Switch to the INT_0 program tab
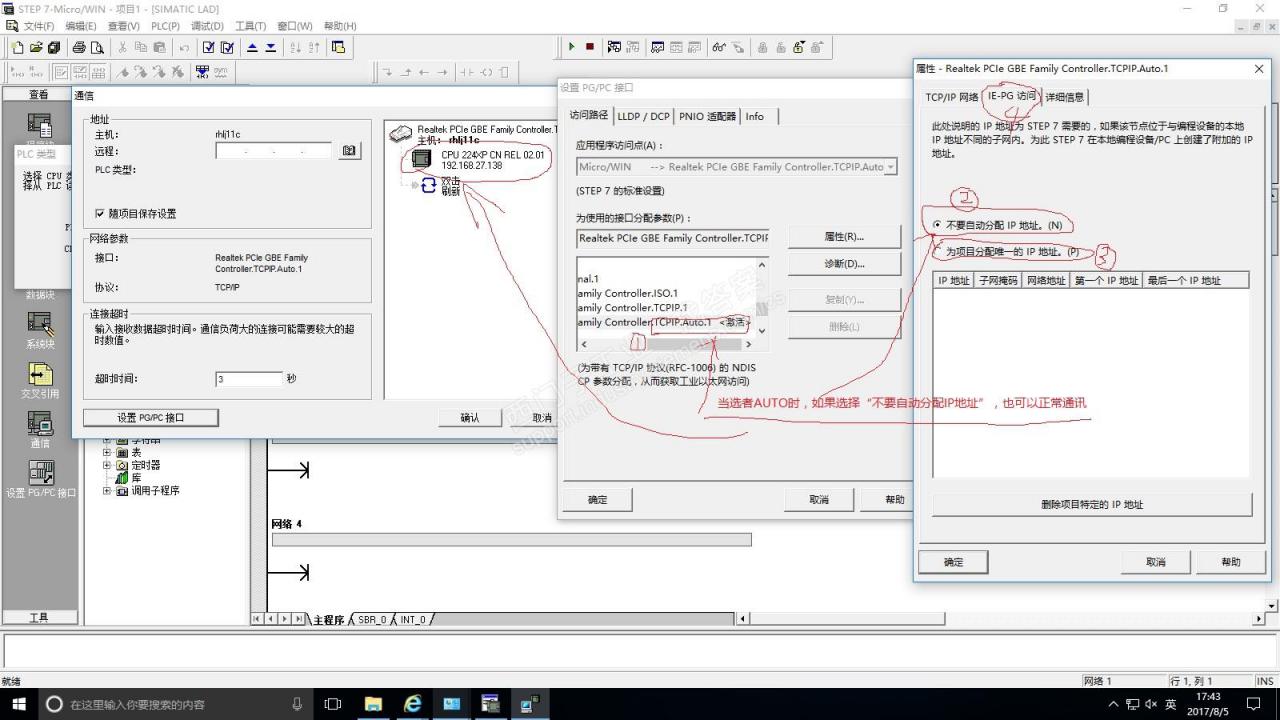The width and height of the screenshot is (1280, 720). tap(413, 620)
